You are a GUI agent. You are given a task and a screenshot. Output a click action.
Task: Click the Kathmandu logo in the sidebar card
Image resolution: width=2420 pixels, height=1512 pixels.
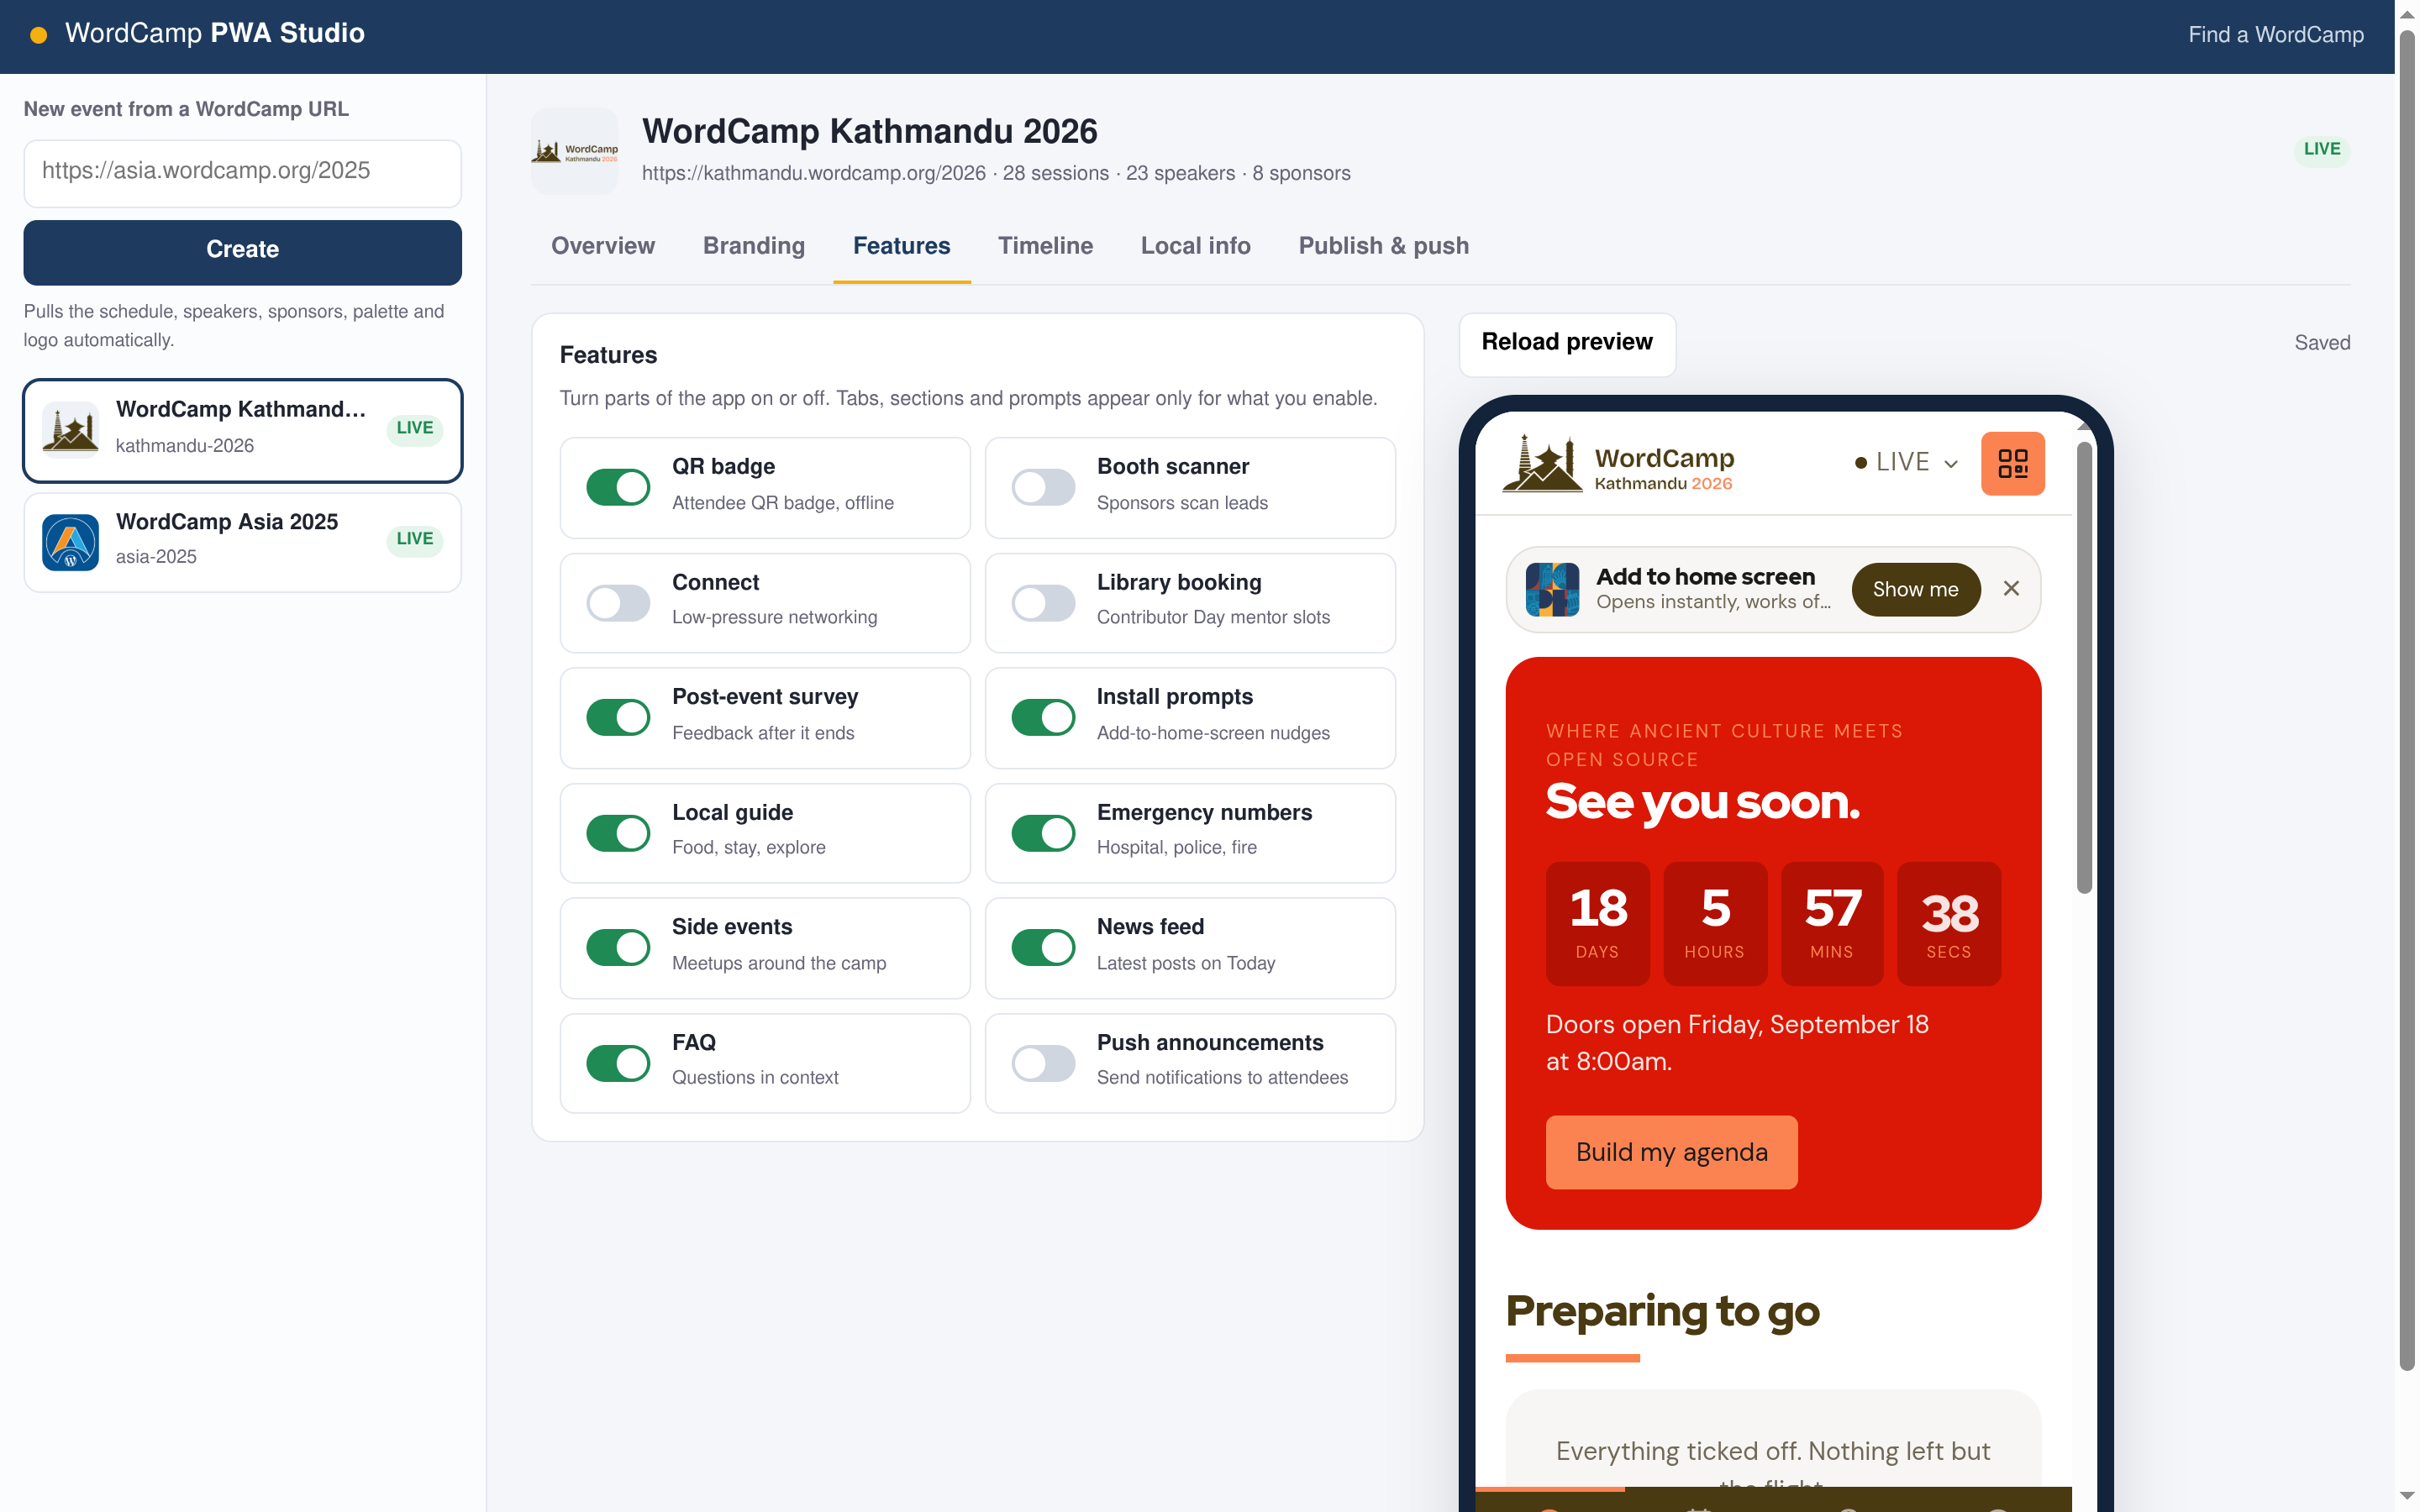(x=70, y=430)
